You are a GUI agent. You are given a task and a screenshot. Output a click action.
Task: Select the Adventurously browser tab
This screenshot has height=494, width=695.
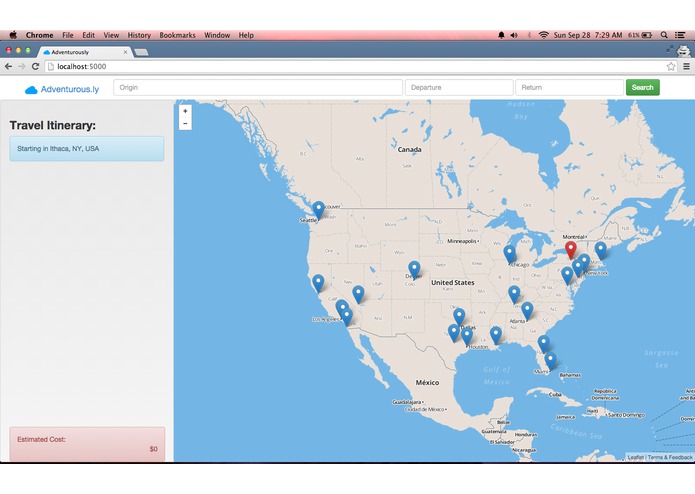pyautogui.click(x=84, y=52)
